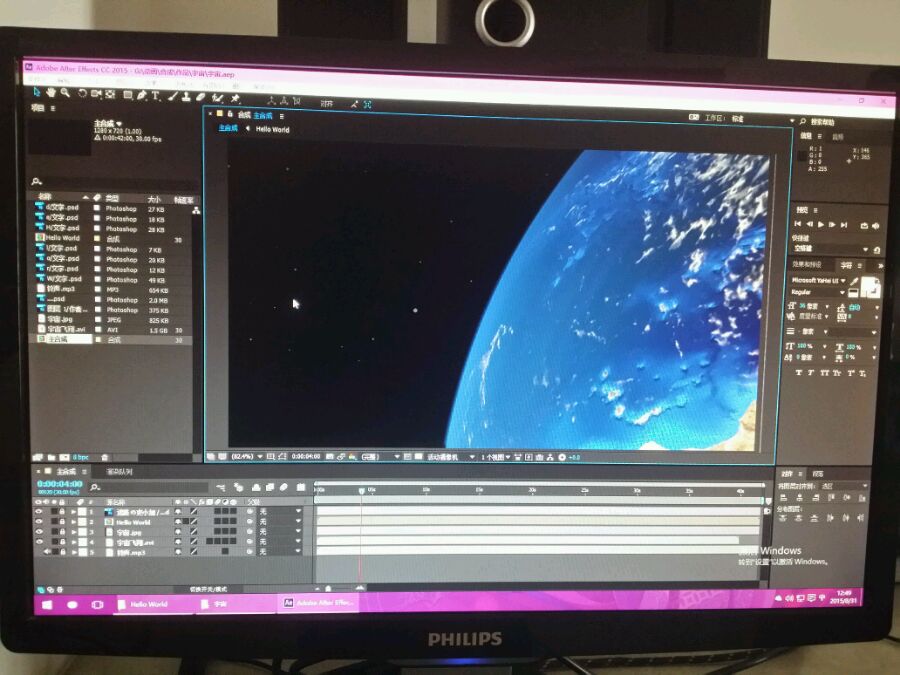Screen dimensions: 900x675
Task: Select the Unified Camera tool
Action: [x=96, y=94]
